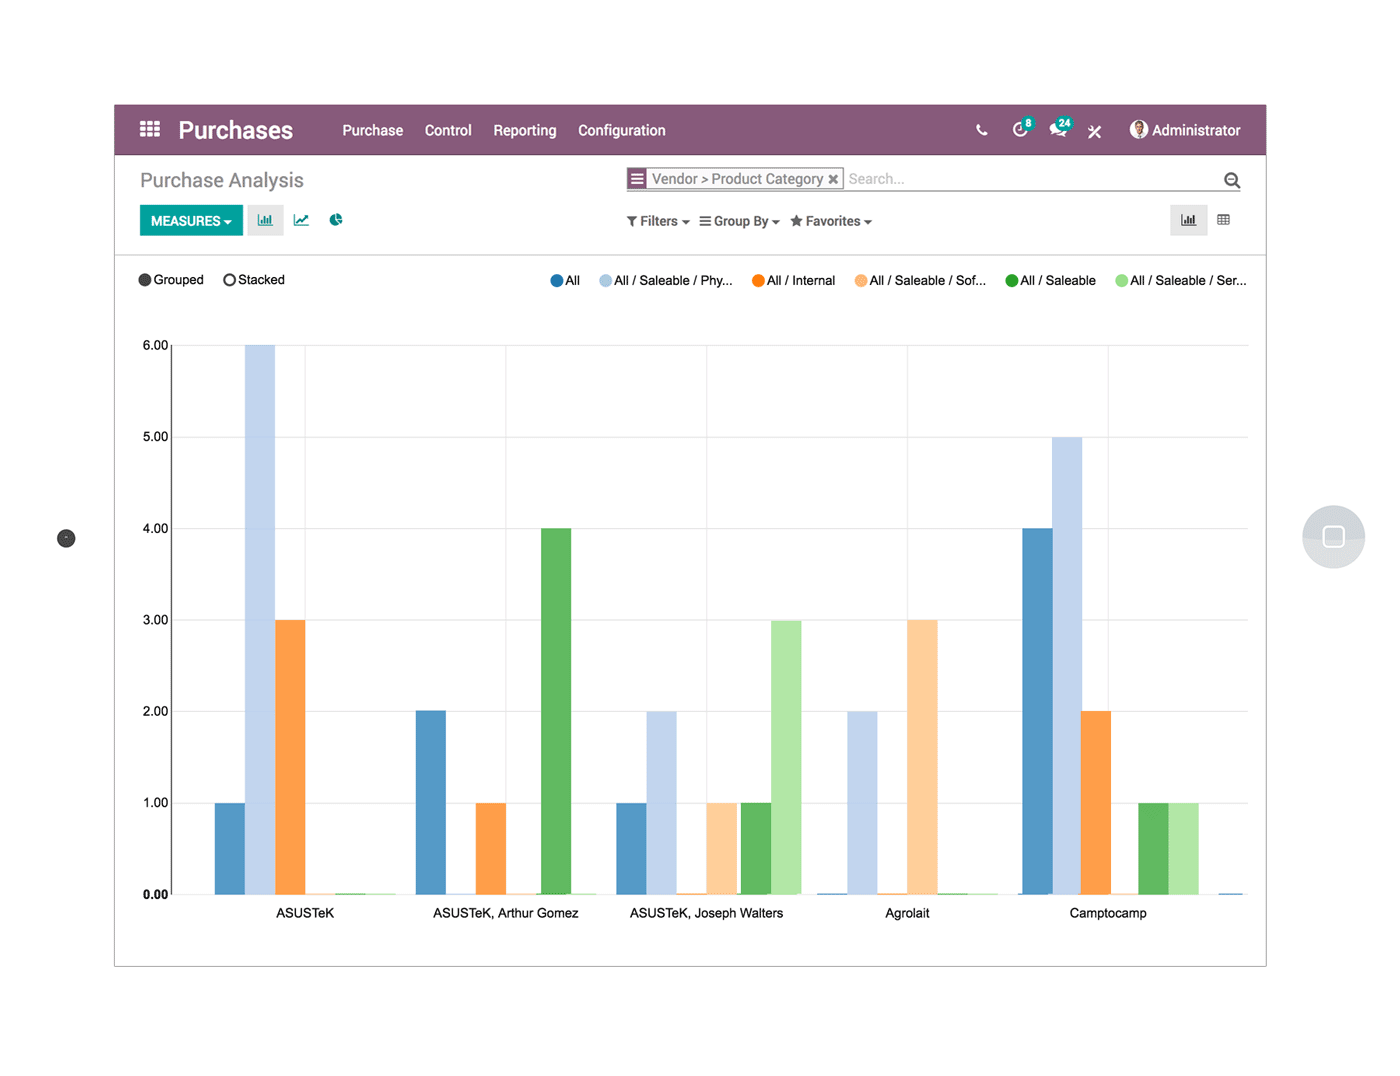This screenshot has width=1400, height=1076.
Task: Toggle the 'All / Internal' legend entry
Action: 793,280
